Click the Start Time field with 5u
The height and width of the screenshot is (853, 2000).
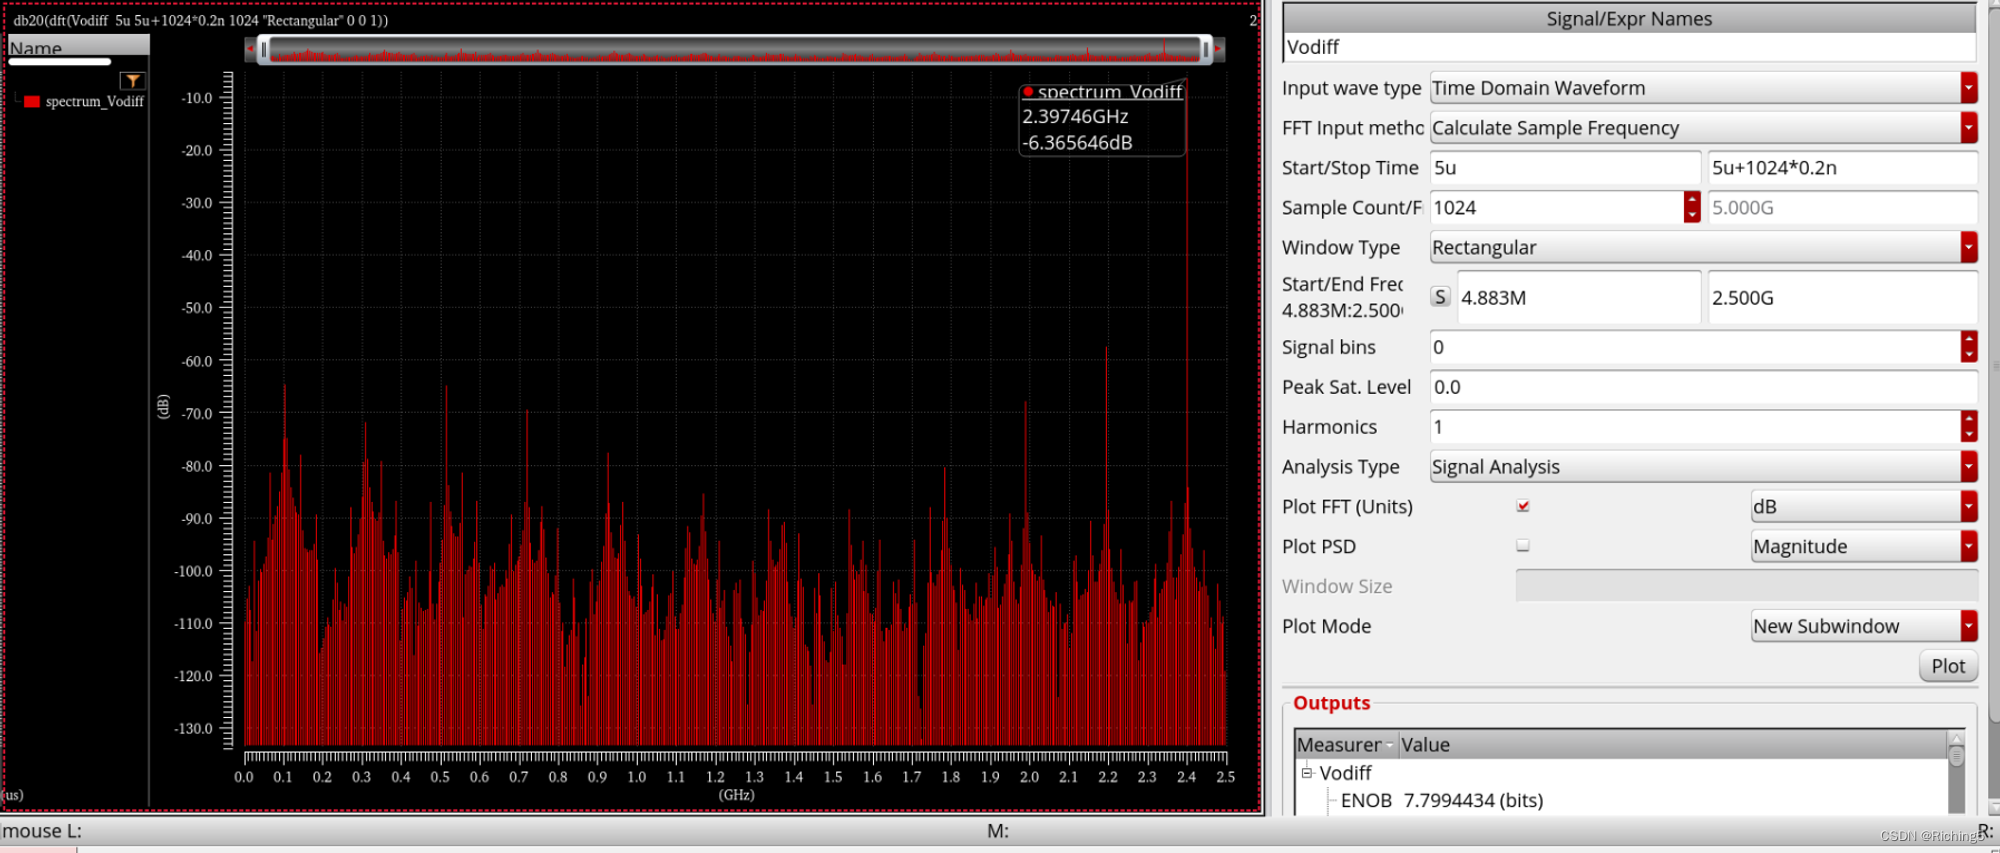1565,168
